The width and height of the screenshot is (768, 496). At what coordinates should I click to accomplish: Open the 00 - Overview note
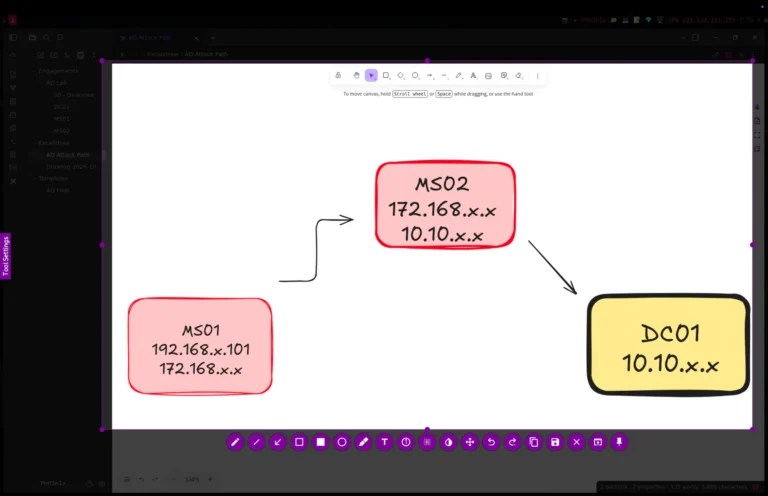coord(74,95)
